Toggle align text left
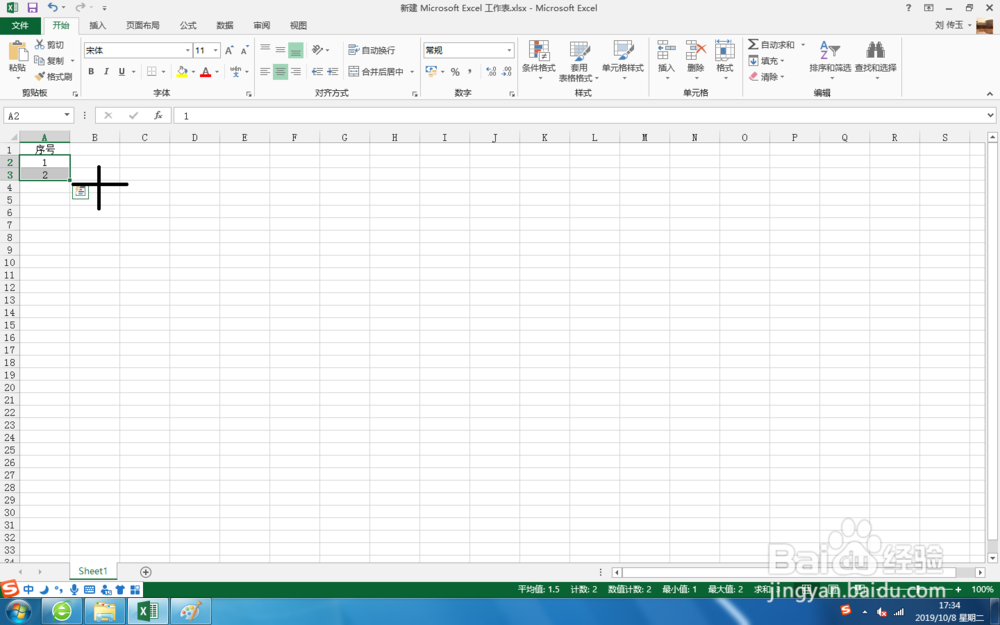This screenshot has width=1000, height=625. [x=265, y=71]
